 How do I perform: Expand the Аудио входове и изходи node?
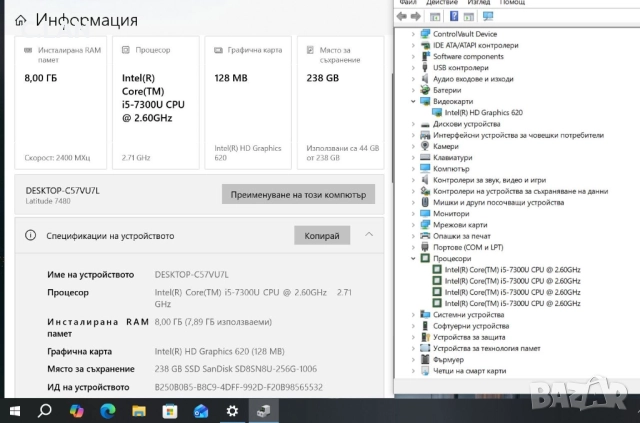tap(413, 79)
